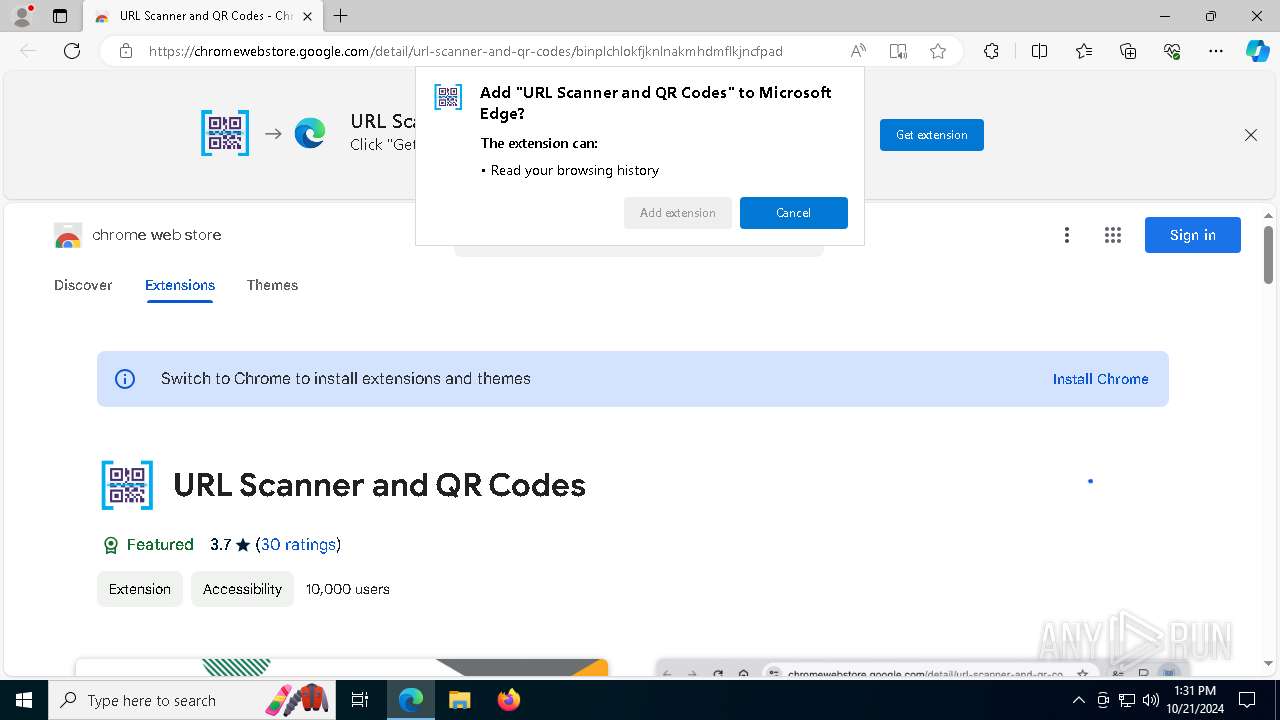Open the Copilot sidebar icon
The width and height of the screenshot is (1280, 720).
[x=1257, y=51]
